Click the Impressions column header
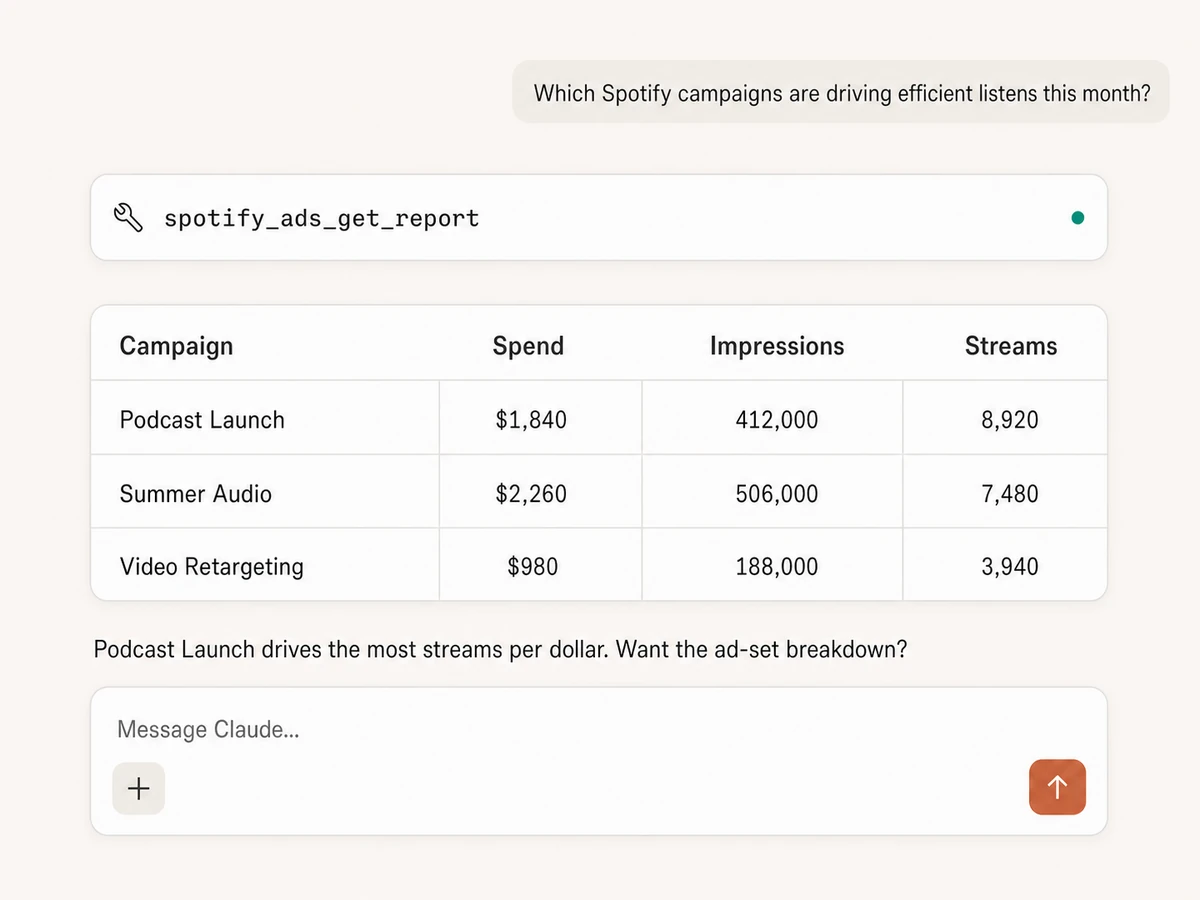Viewport: 1200px width, 900px height. point(777,346)
